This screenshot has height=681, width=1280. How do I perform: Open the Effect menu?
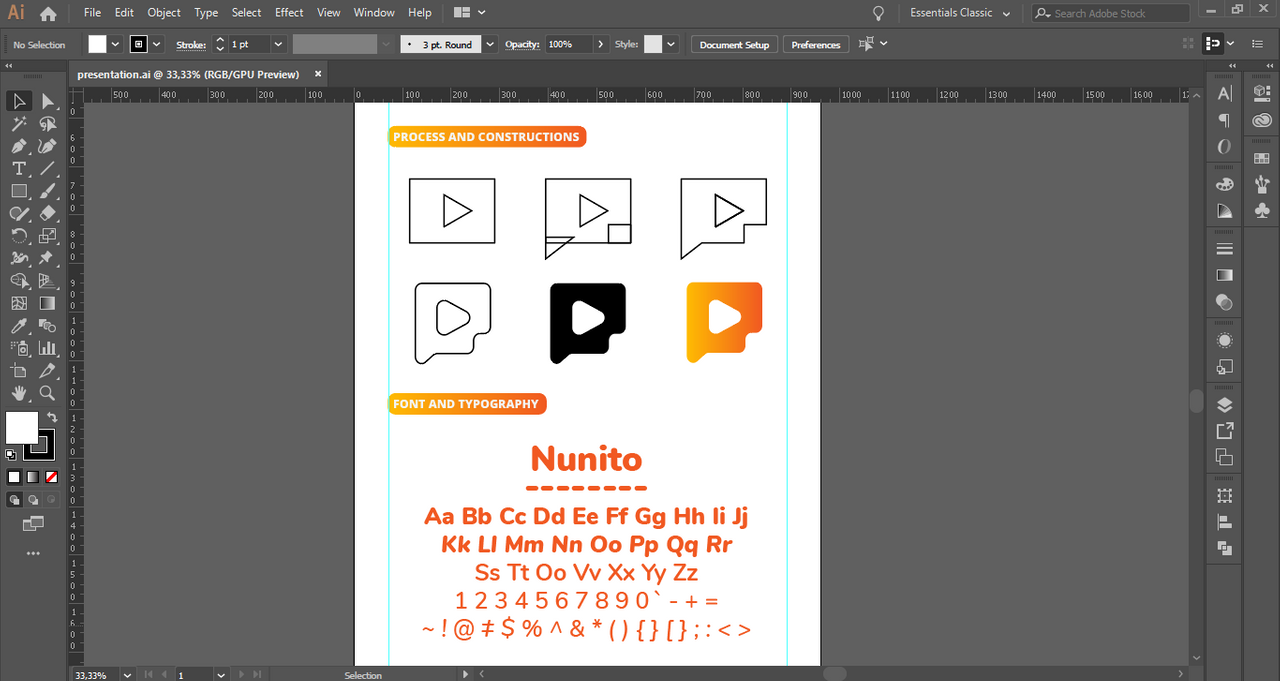(289, 13)
